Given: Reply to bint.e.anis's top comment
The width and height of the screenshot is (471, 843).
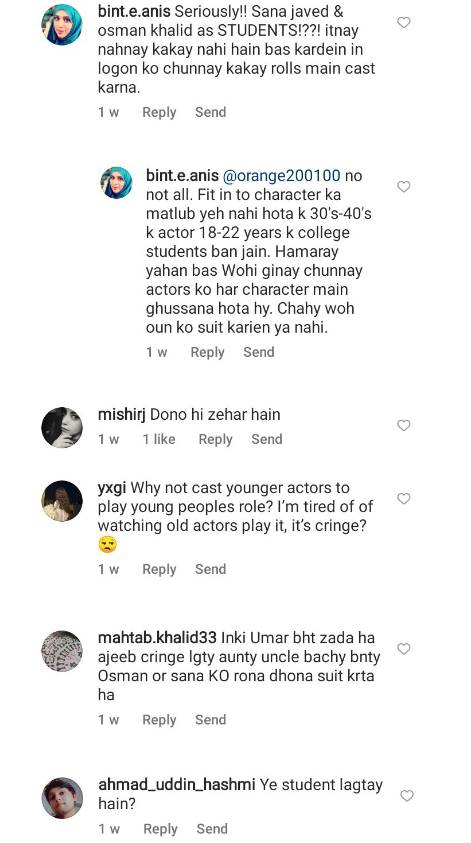Looking at the screenshot, I should point(159,112).
